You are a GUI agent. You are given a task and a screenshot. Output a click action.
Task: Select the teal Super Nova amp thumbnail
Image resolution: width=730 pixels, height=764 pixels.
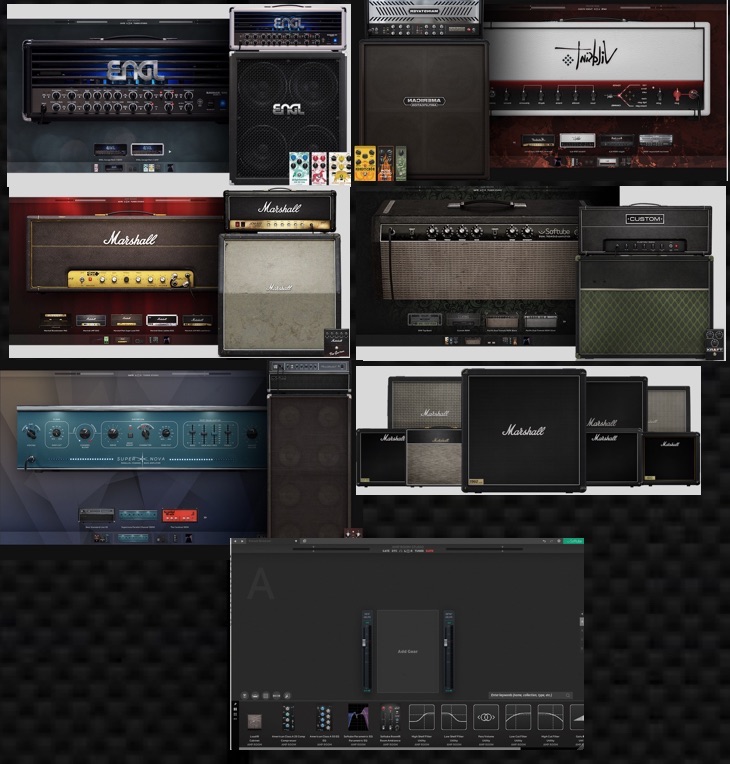click(x=138, y=516)
